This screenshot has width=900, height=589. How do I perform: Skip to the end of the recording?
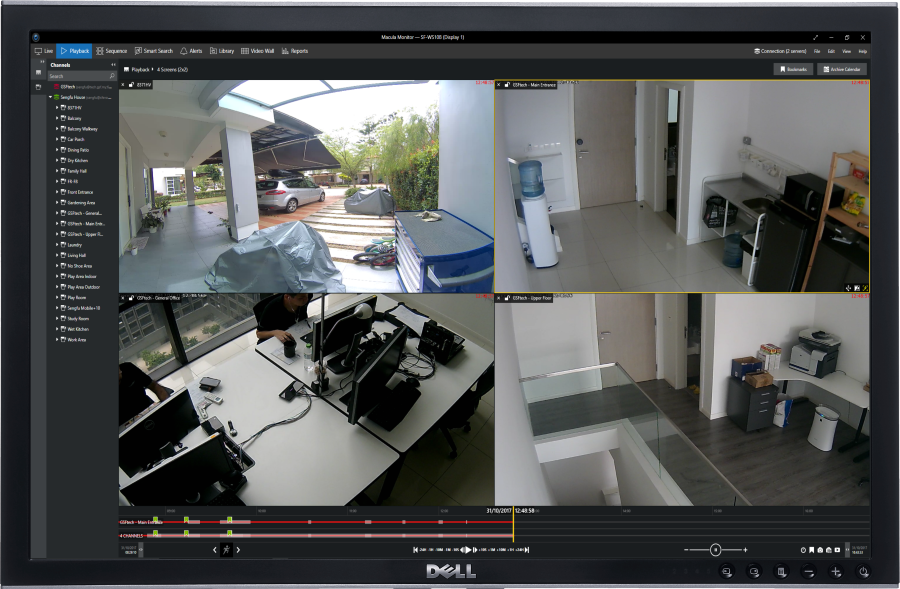coord(527,550)
